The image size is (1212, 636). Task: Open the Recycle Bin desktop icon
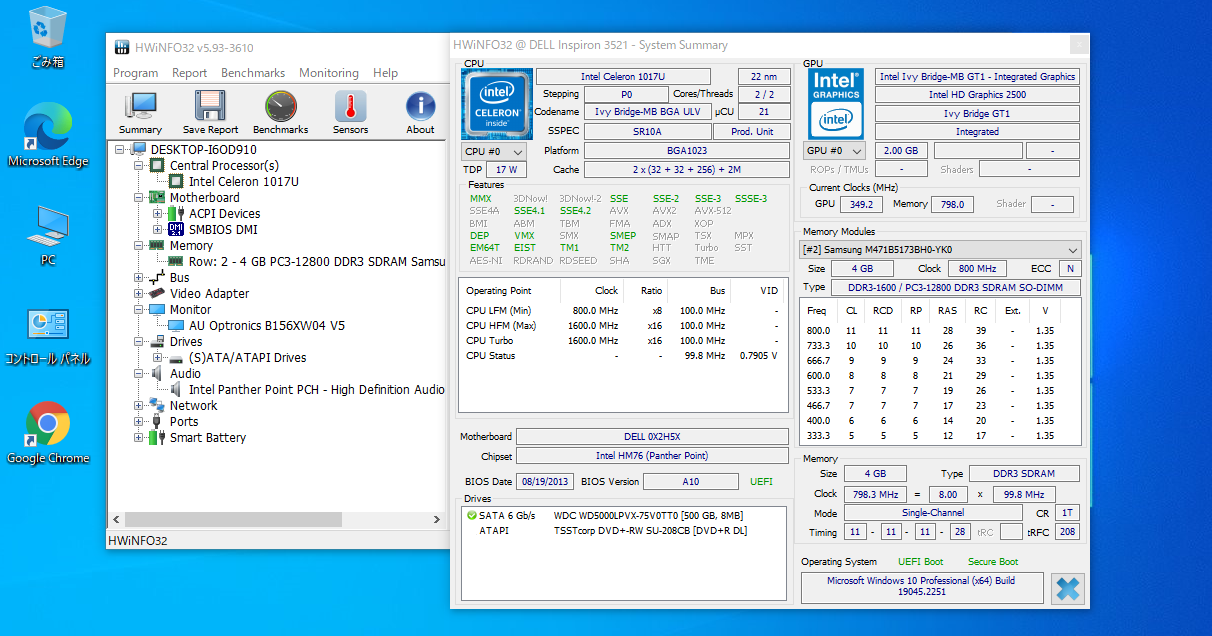point(48,36)
